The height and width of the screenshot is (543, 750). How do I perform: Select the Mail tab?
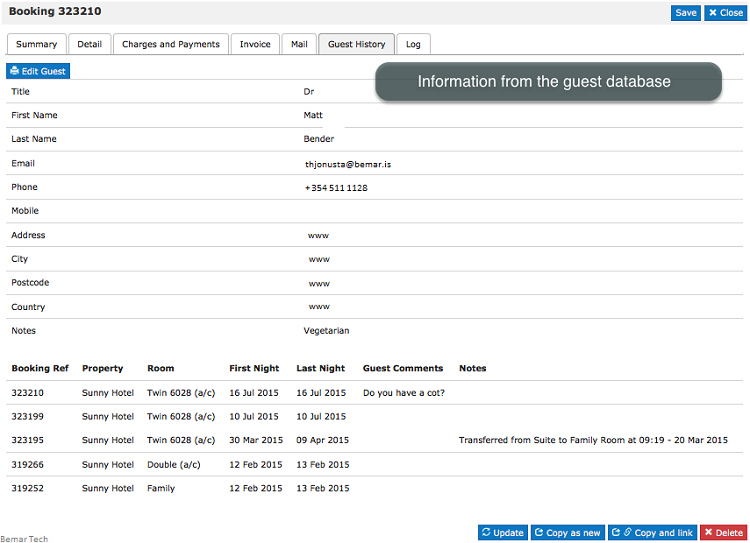pyautogui.click(x=299, y=44)
